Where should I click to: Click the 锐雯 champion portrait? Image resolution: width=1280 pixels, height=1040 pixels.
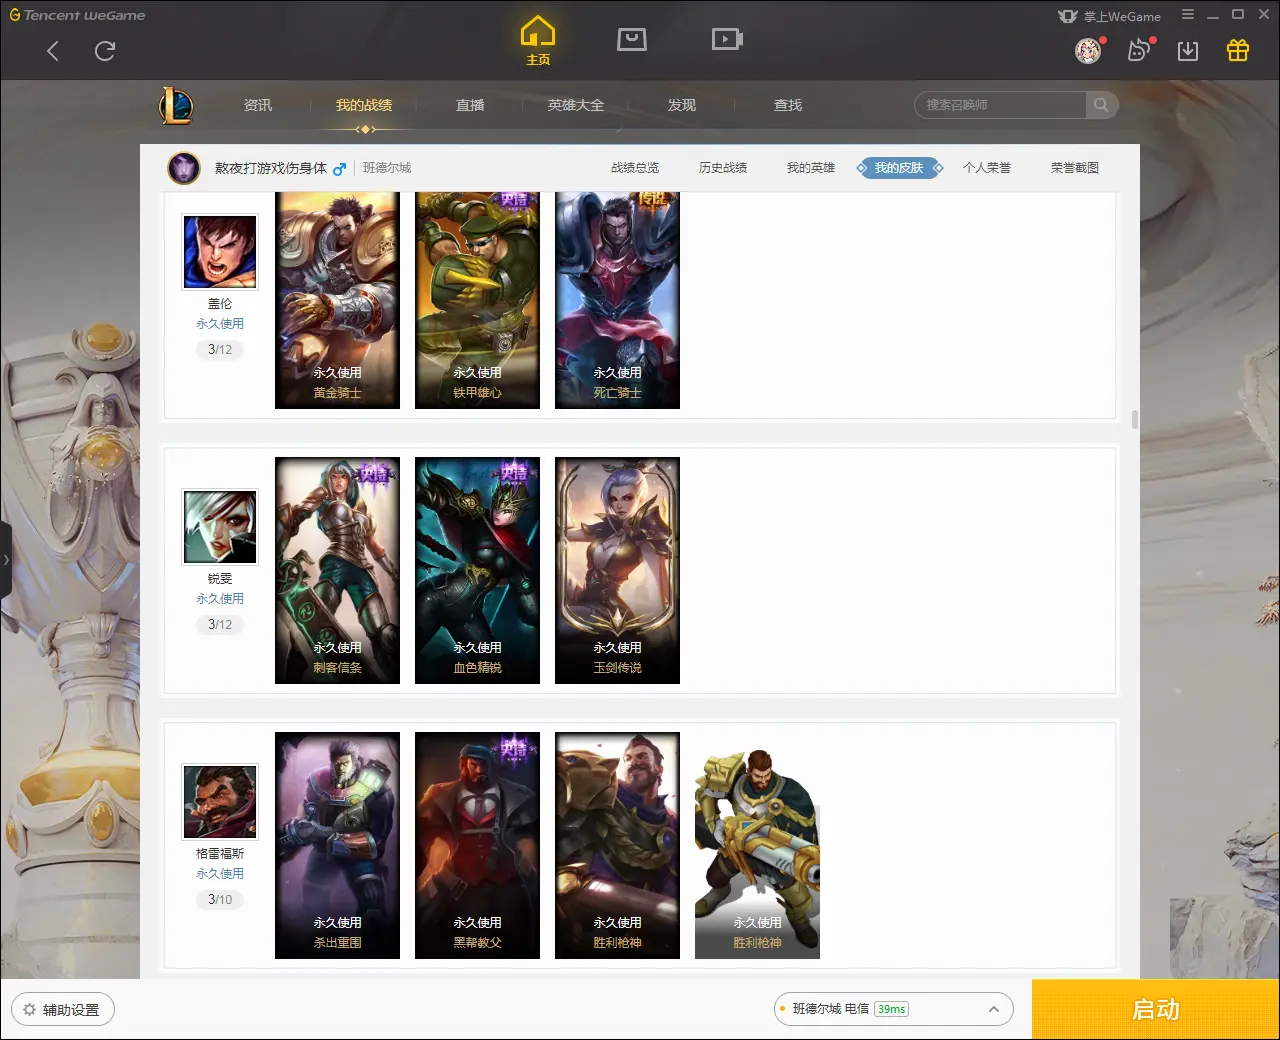pos(220,527)
